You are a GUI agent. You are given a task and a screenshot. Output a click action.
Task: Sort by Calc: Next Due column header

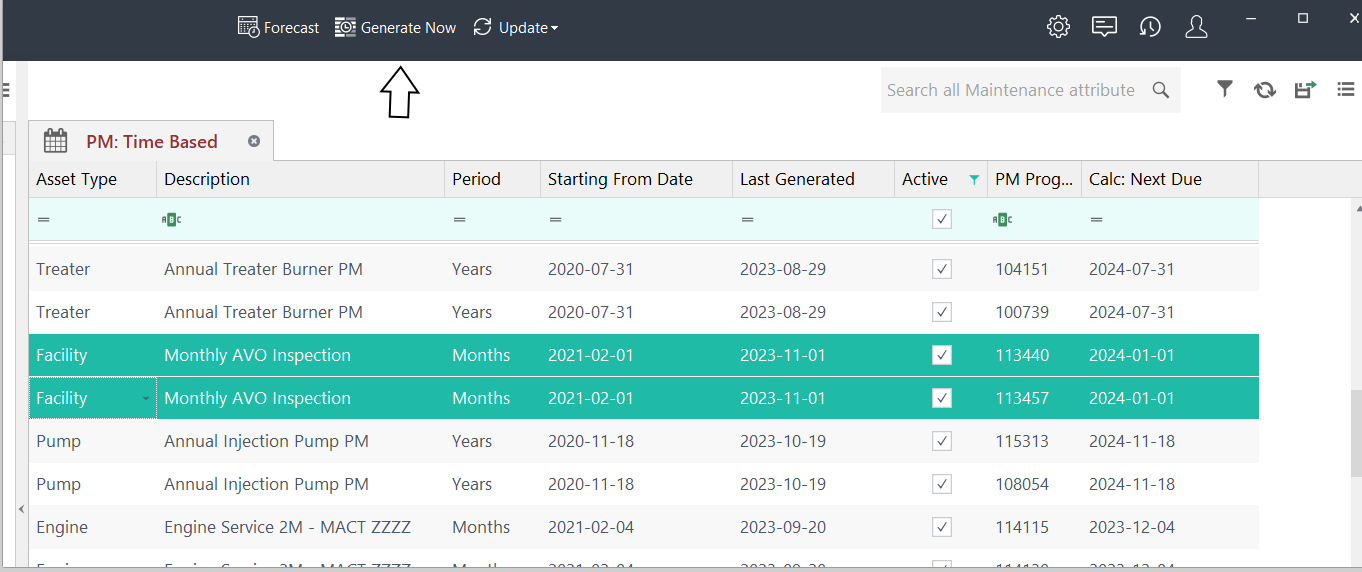(x=1170, y=179)
